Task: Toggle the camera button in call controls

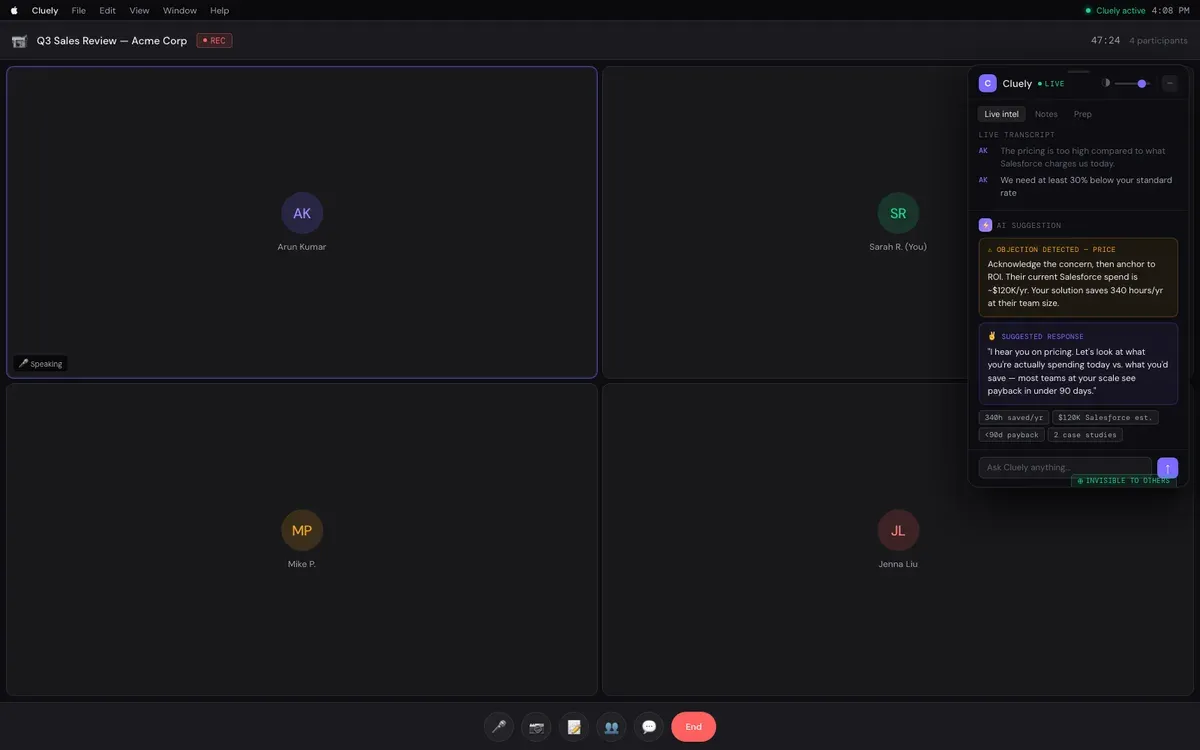Action: pyautogui.click(x=536, y=727)
